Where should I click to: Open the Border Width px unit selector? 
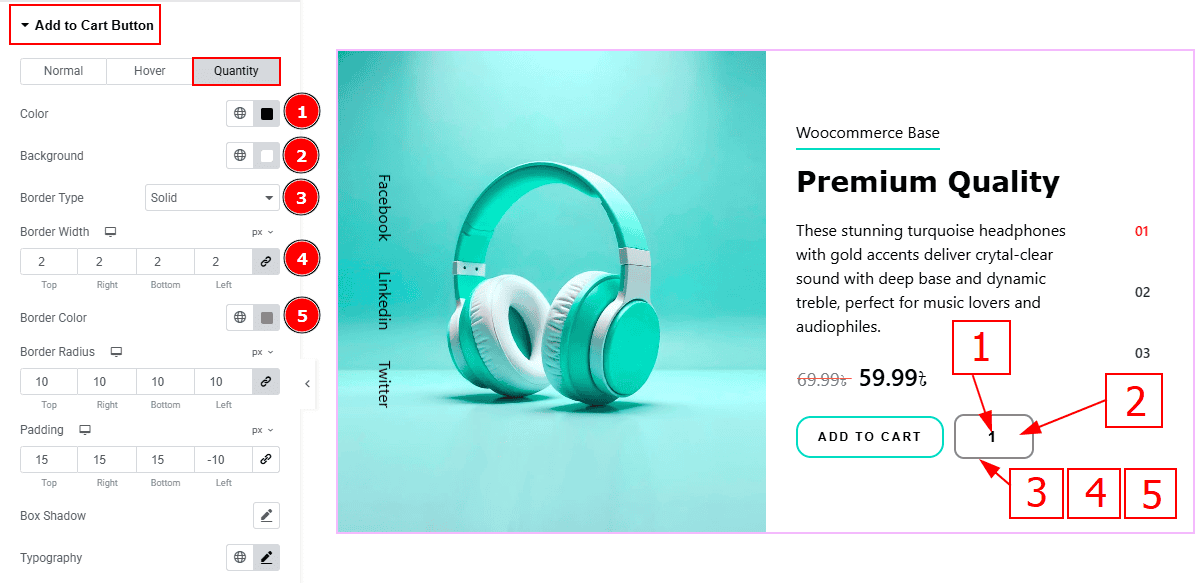tap(263, 232)
